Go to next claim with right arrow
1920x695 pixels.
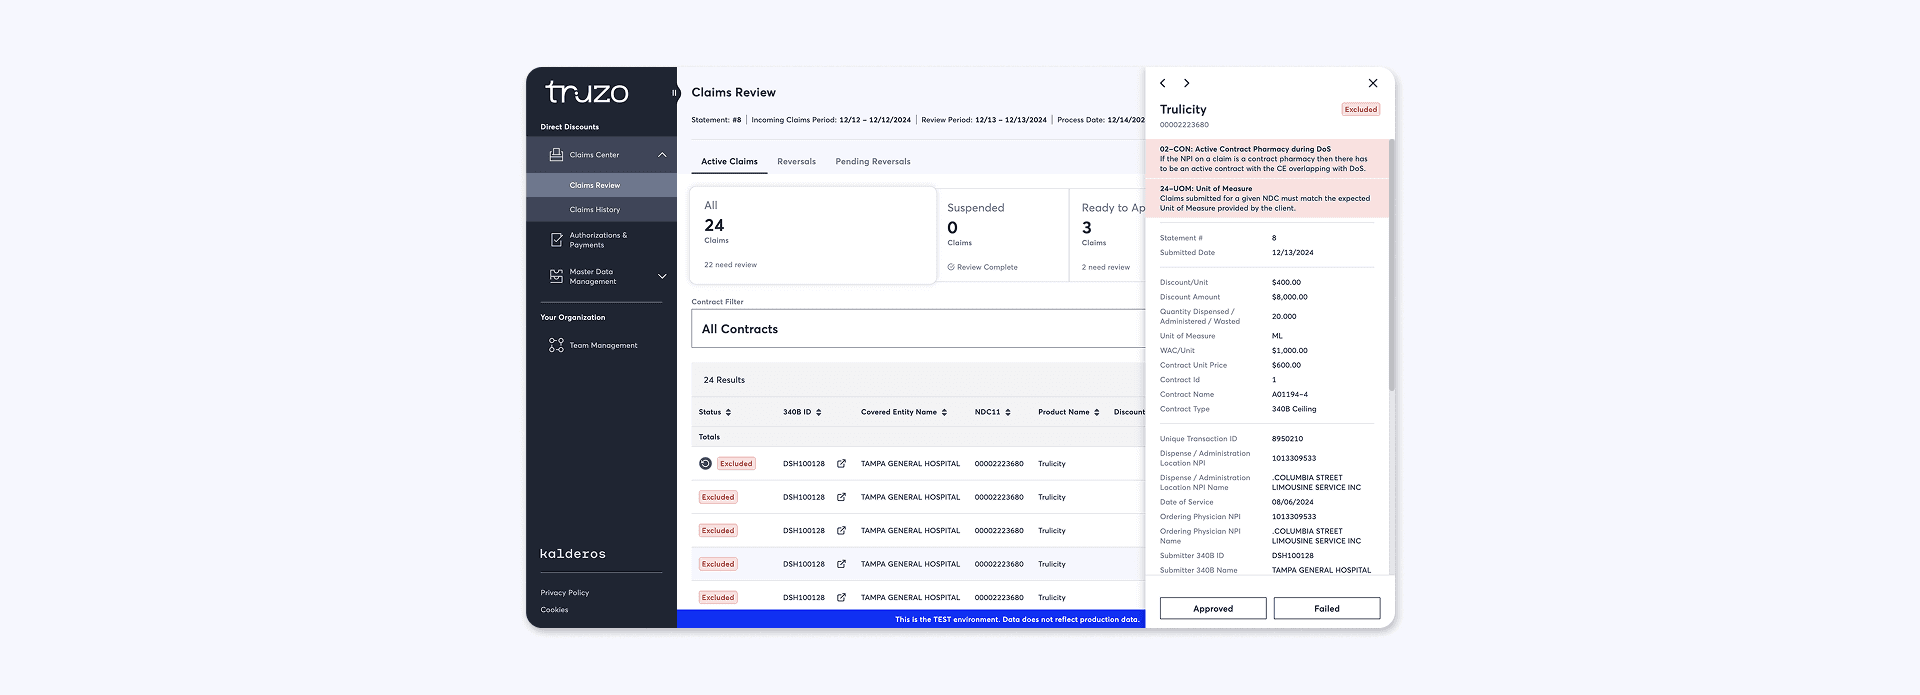1187,83
